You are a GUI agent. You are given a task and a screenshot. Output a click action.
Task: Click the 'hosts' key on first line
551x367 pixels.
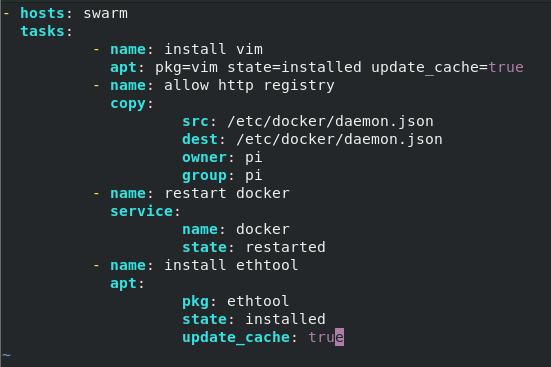pyautogui.click(x=42, y=13)
